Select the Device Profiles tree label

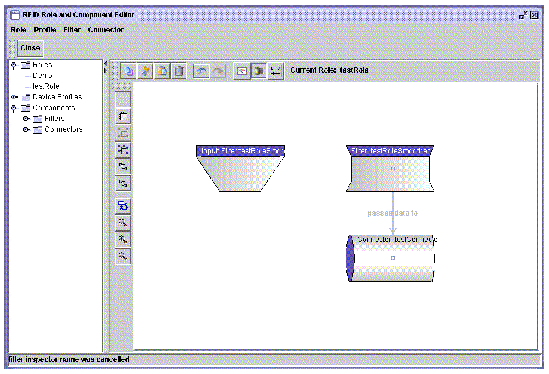pyautogui.click(x=57, y=97)
